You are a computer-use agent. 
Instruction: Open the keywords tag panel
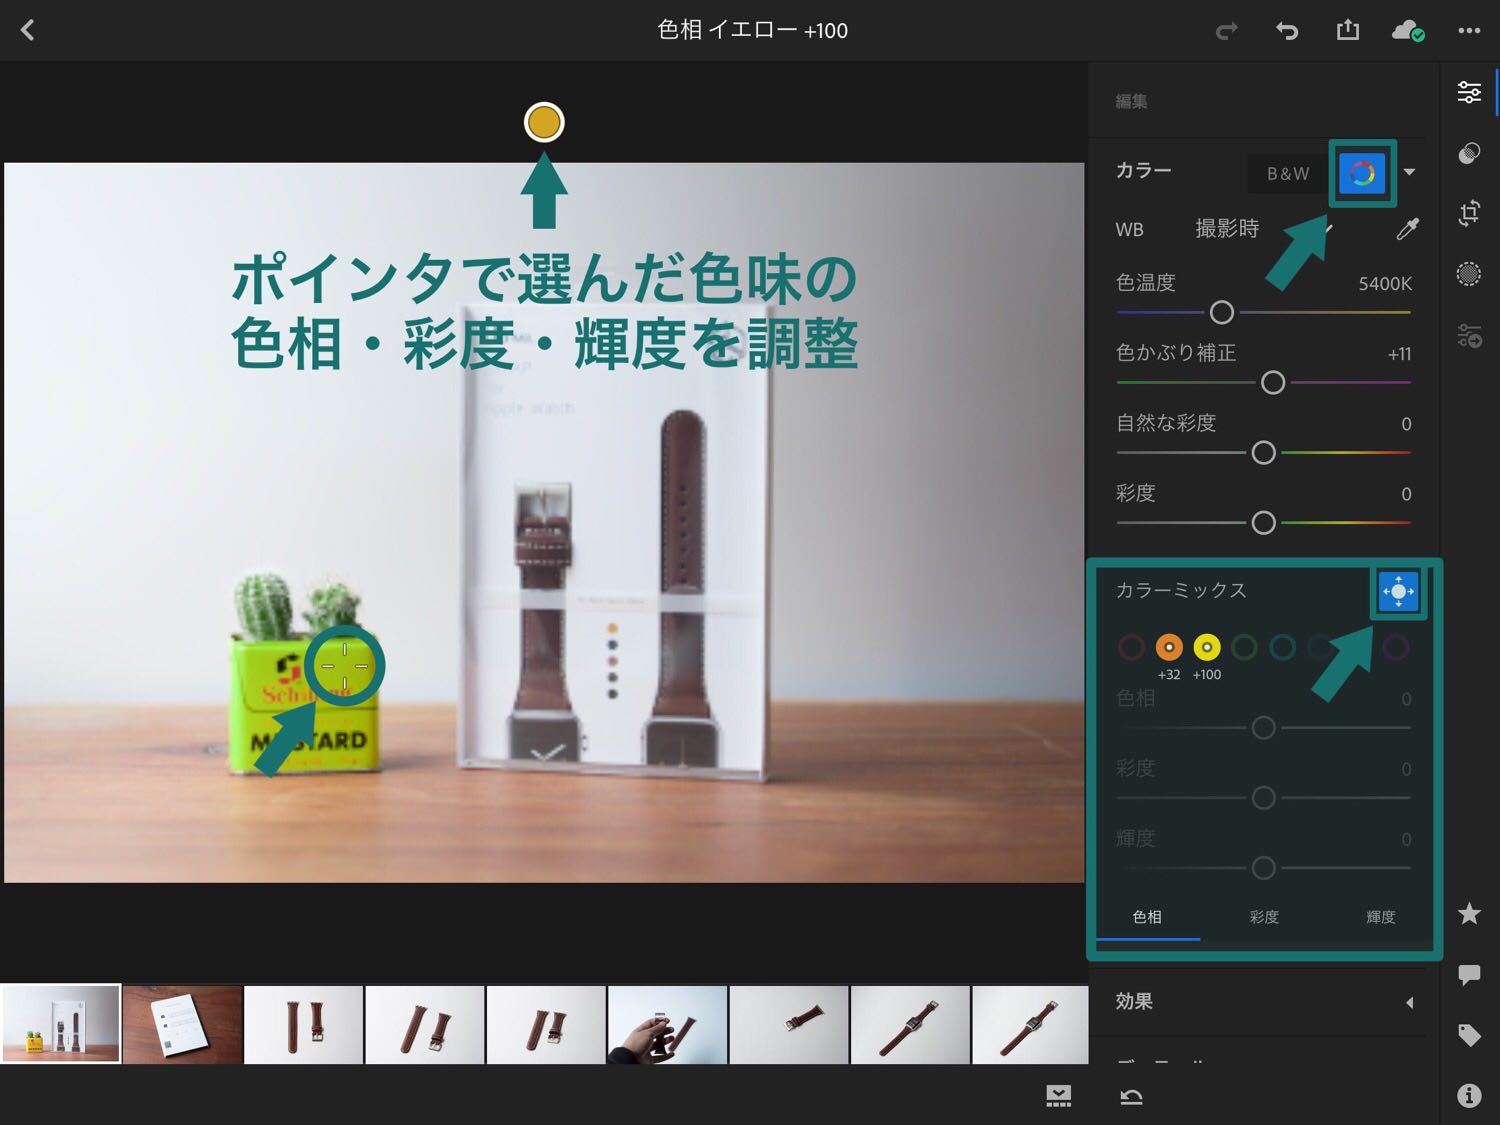click(x=1468, y=1035)
